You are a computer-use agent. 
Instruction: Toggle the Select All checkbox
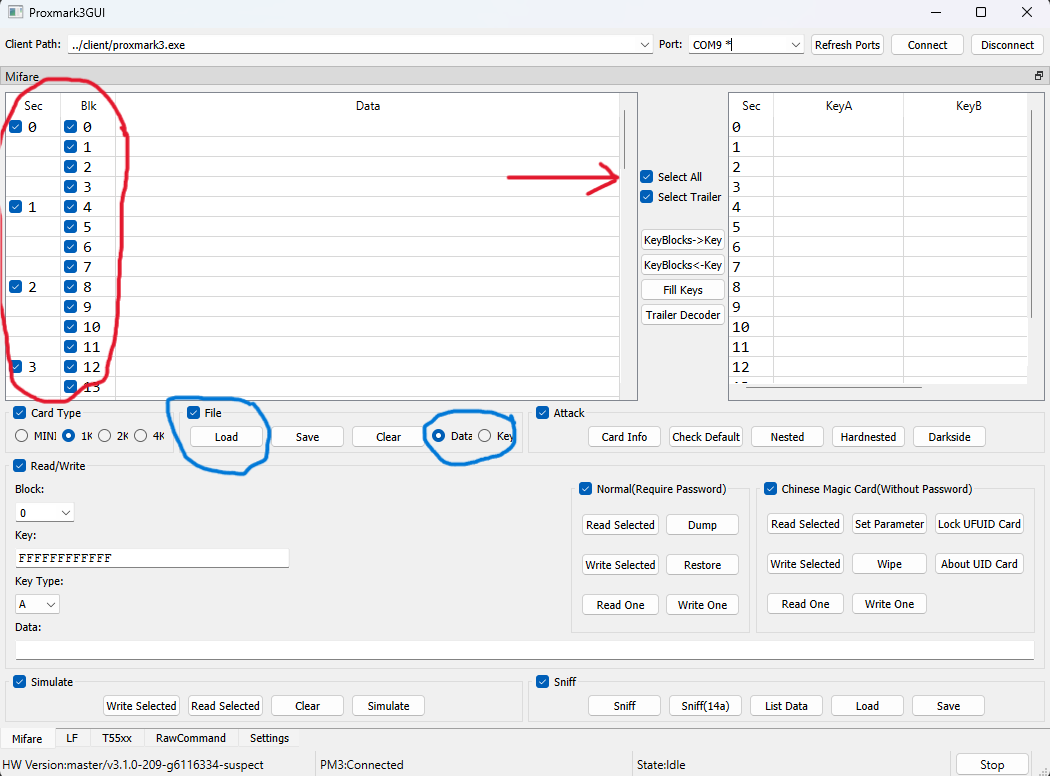point(646,177)
